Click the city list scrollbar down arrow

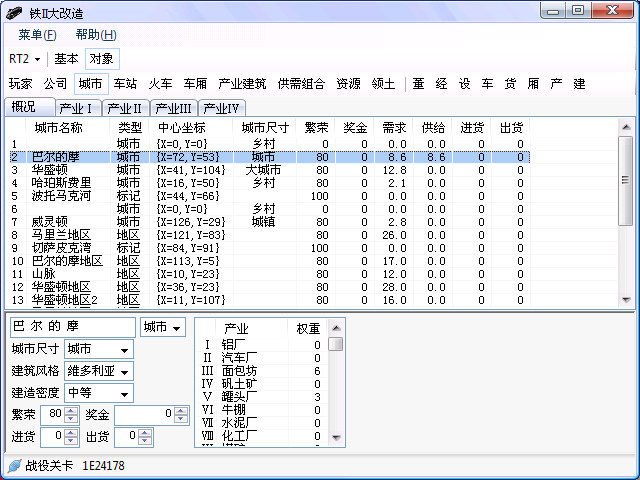tap(626, 300)
